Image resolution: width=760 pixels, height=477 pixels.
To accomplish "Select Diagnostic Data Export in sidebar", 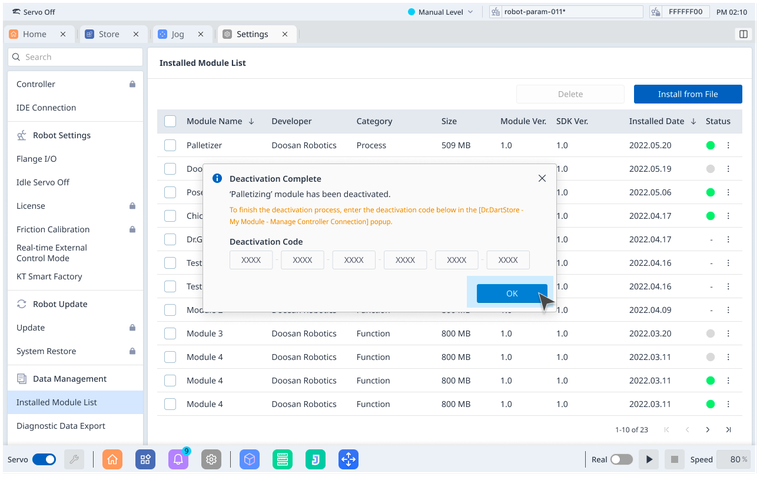I will [x=60, y=425].
